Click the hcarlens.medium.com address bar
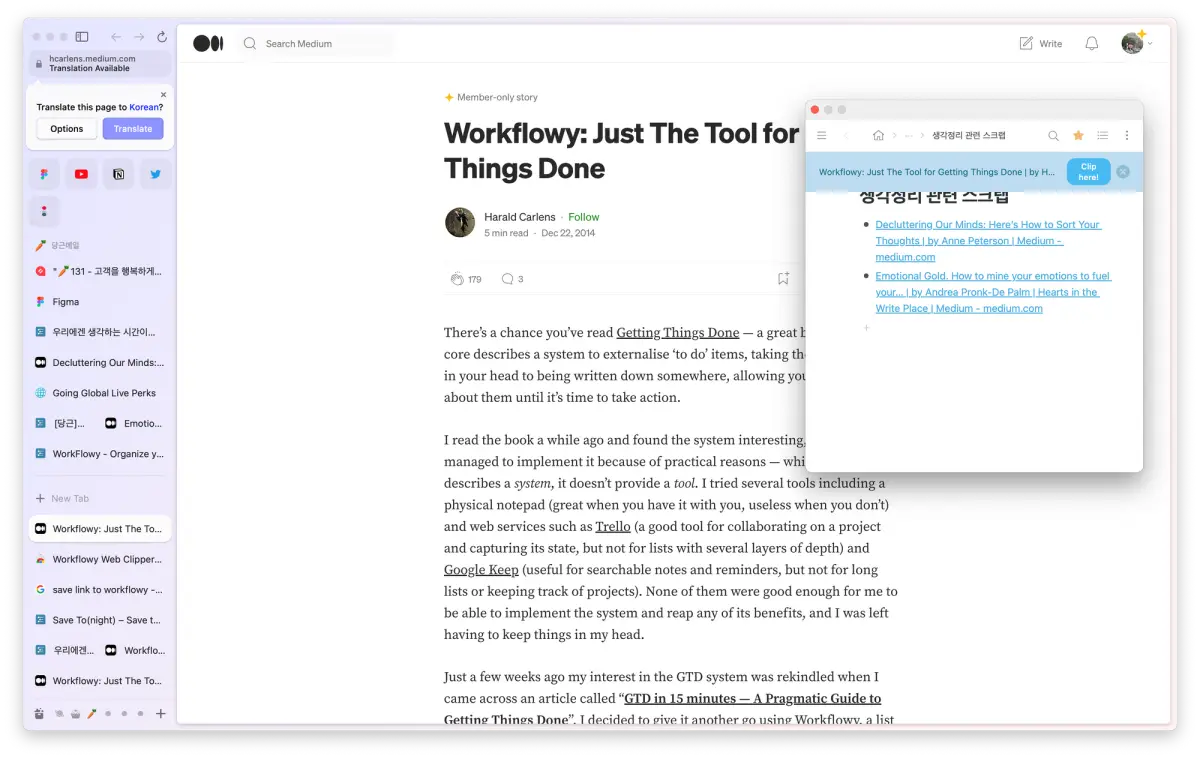 pyautogui.click(x=100, y=64)
